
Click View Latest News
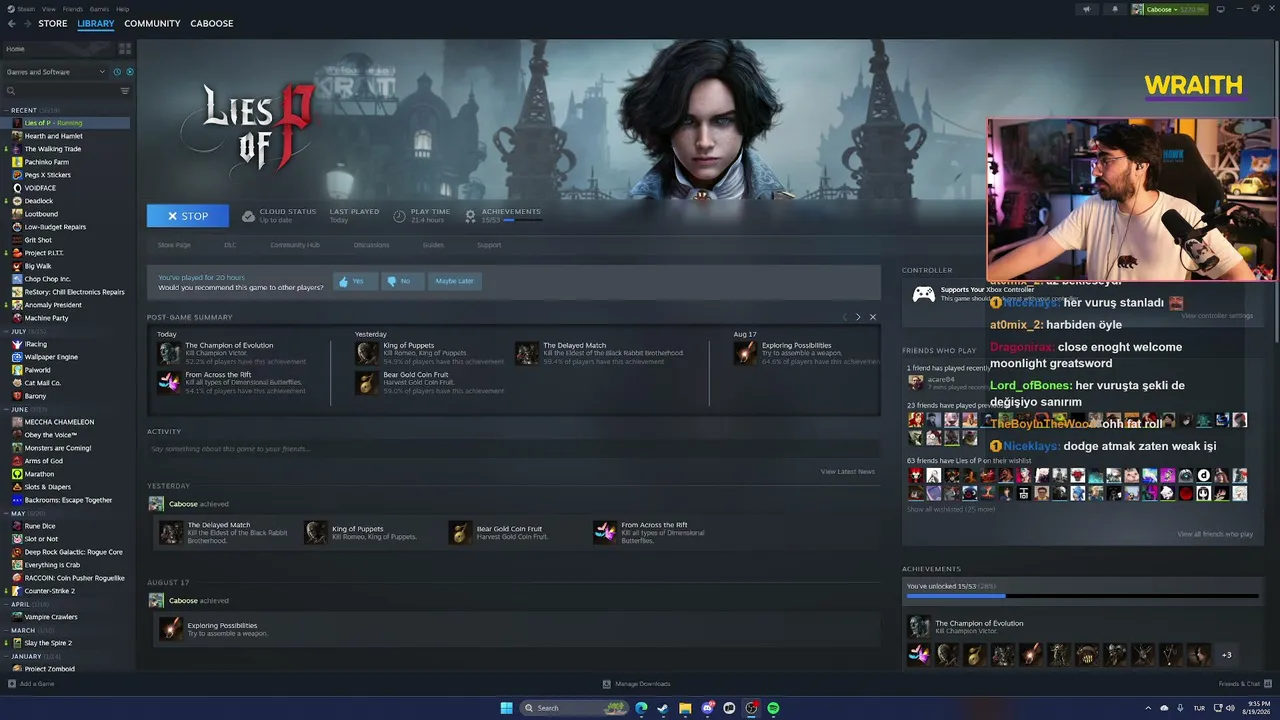pos(848,472)
